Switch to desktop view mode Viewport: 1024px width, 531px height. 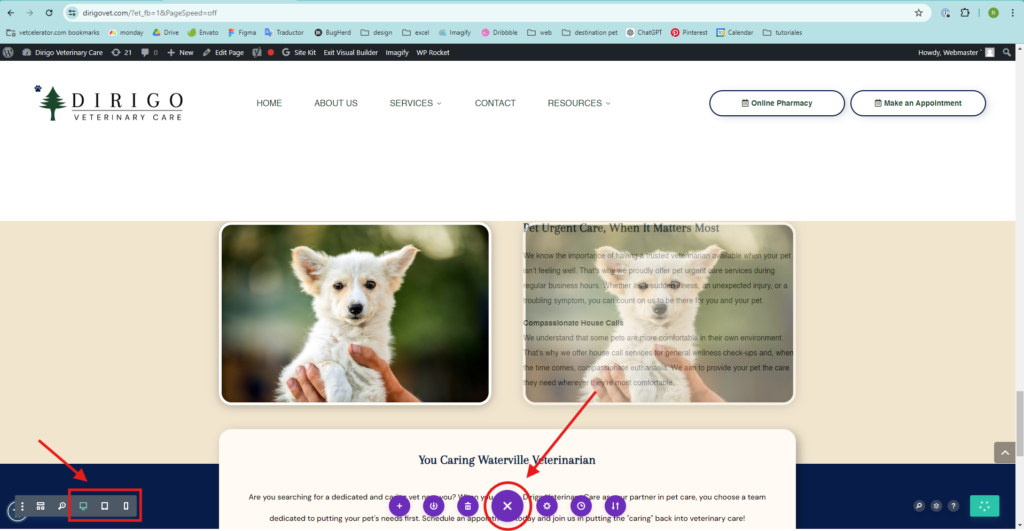pos(83,506)
